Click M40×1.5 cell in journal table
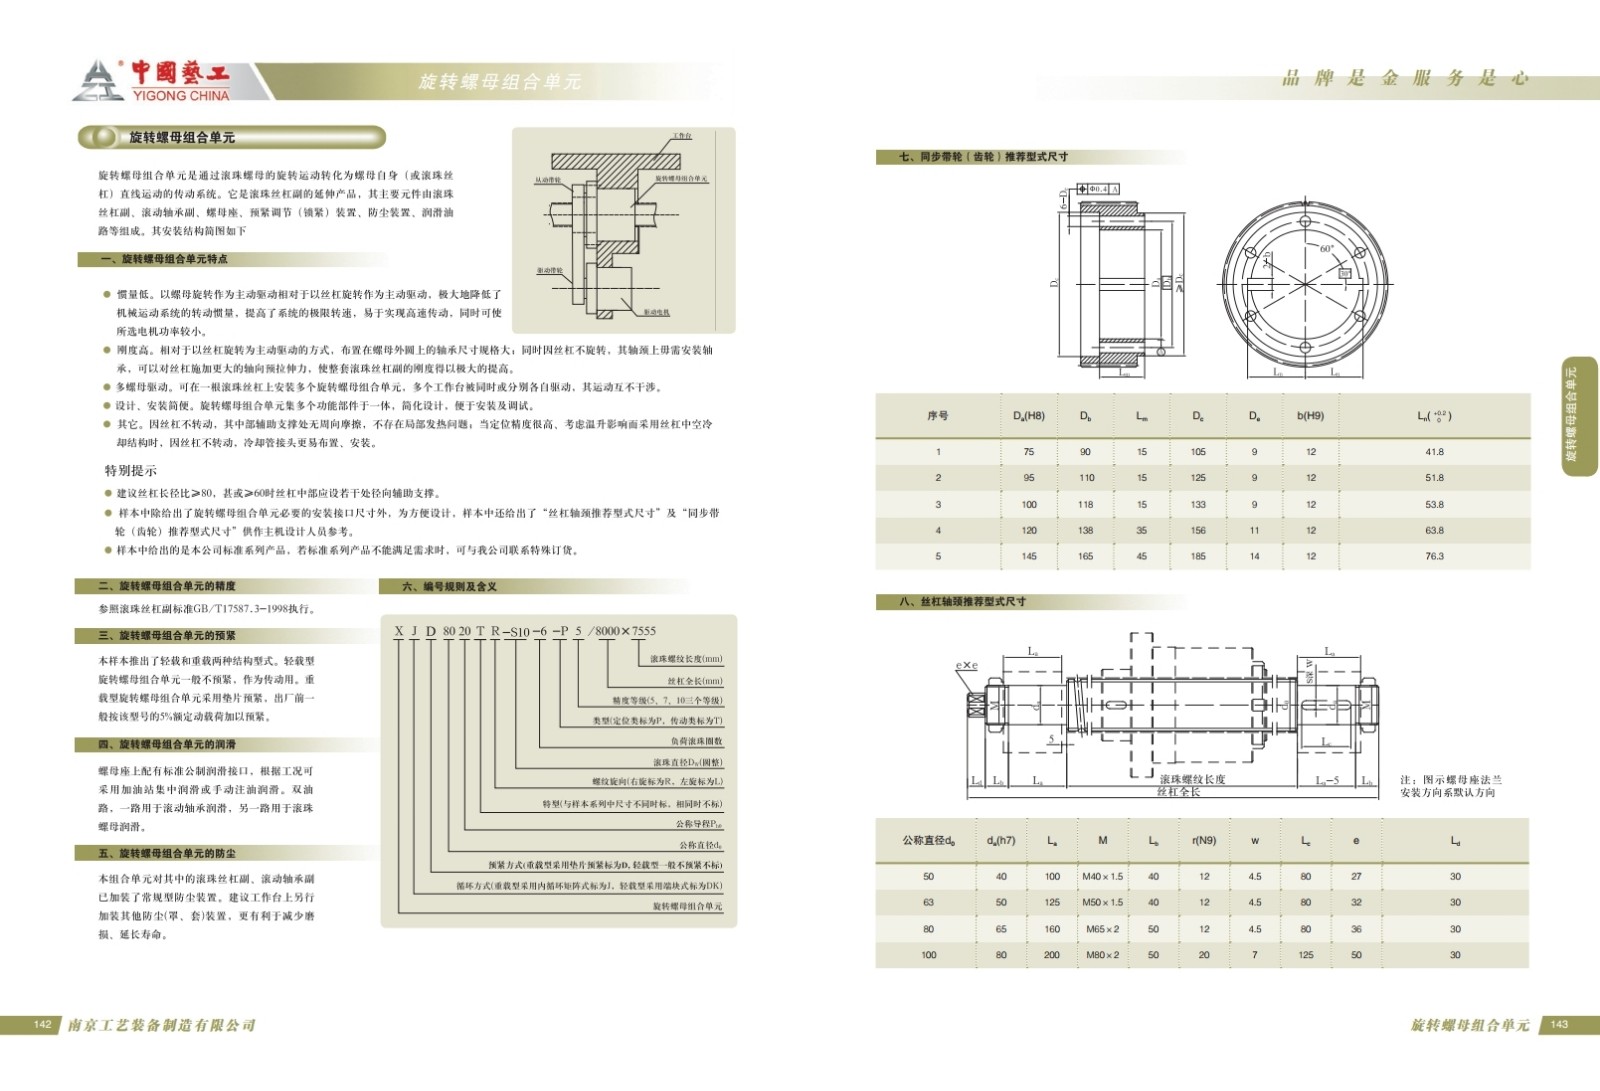This screenshot has width=1600, height=1091. pyautogui.click(x=1102, y=877)
